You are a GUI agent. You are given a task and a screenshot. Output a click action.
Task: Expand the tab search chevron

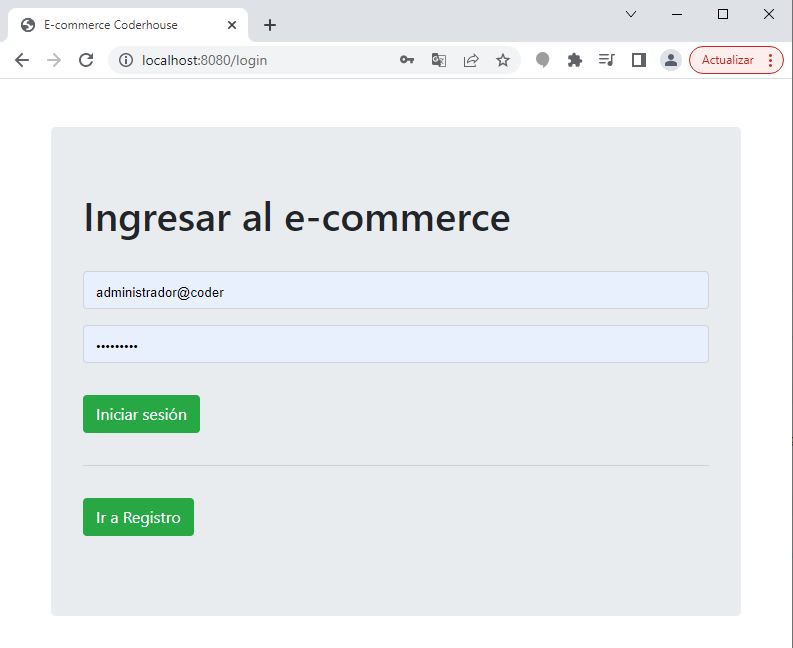coord(631,14)
